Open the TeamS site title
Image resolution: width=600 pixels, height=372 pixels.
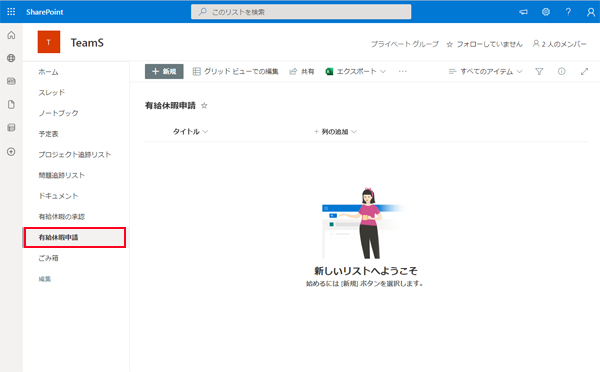click(x=87, y=42)
